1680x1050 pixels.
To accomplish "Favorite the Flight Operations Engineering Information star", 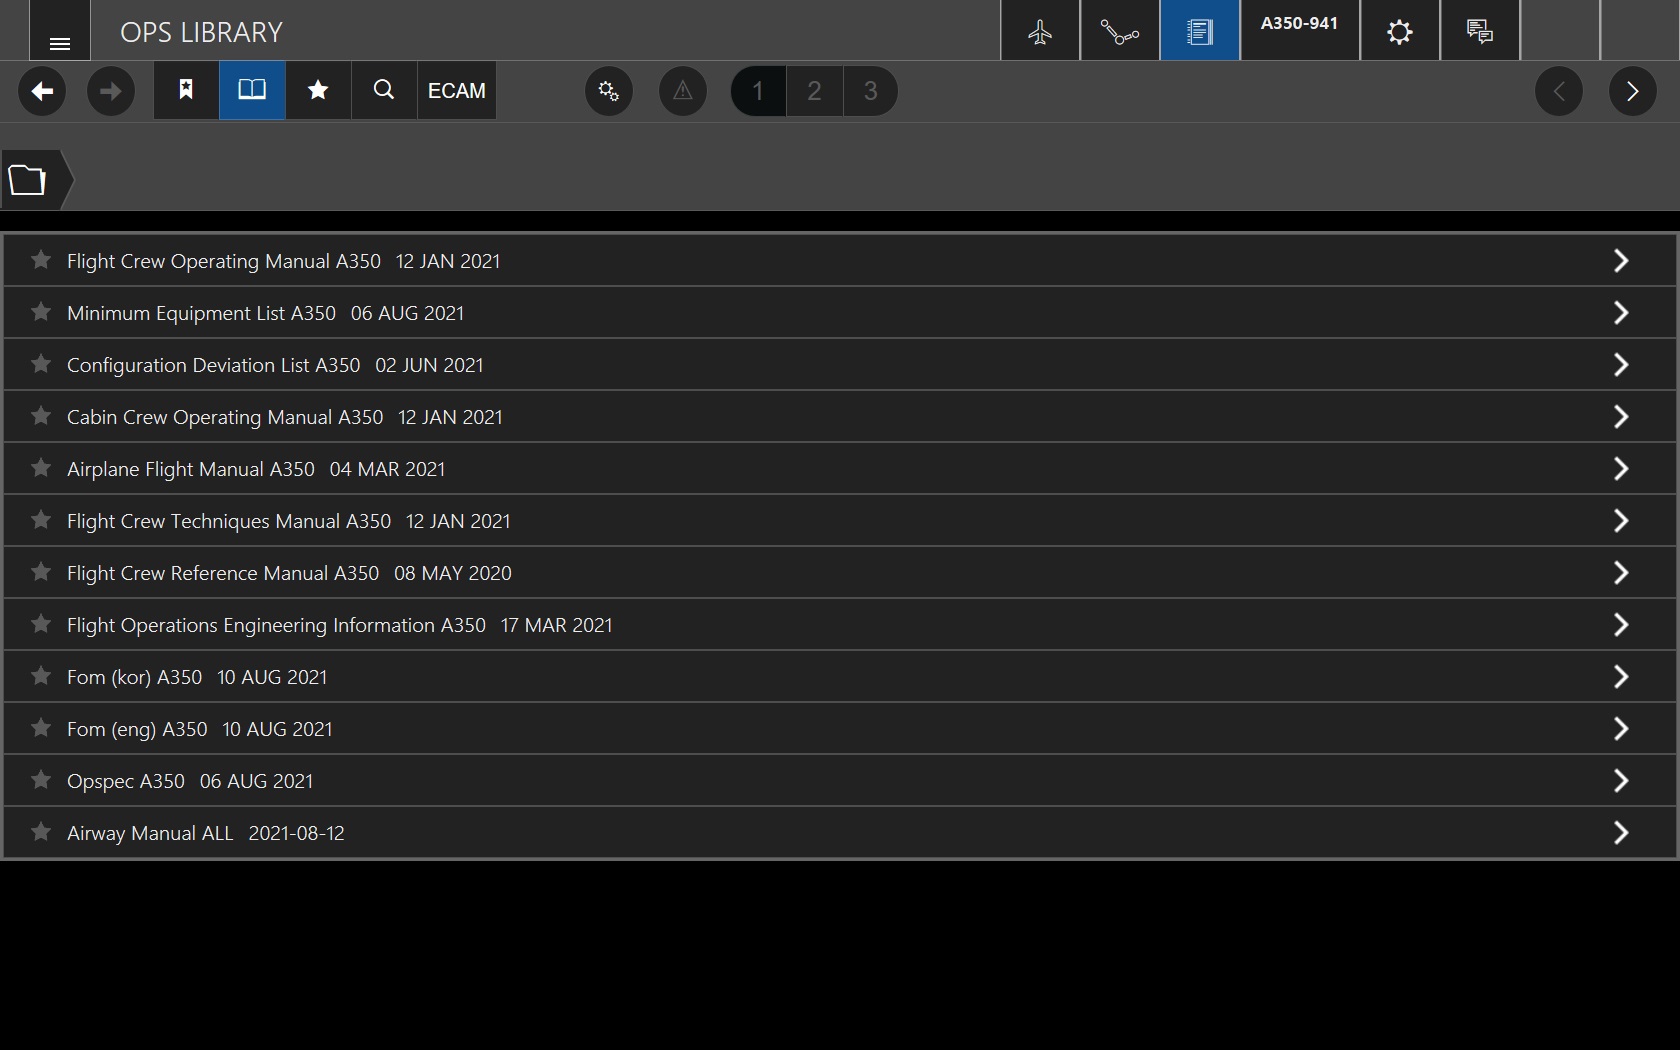I will [41, 624].
